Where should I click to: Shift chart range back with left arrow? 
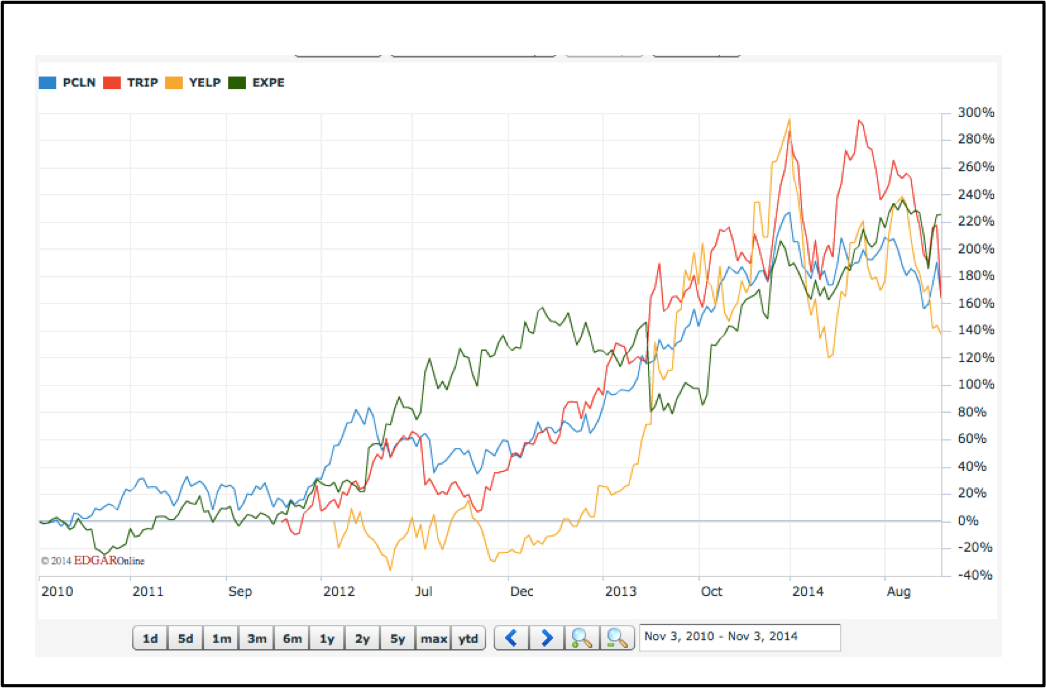click(512, 639)
